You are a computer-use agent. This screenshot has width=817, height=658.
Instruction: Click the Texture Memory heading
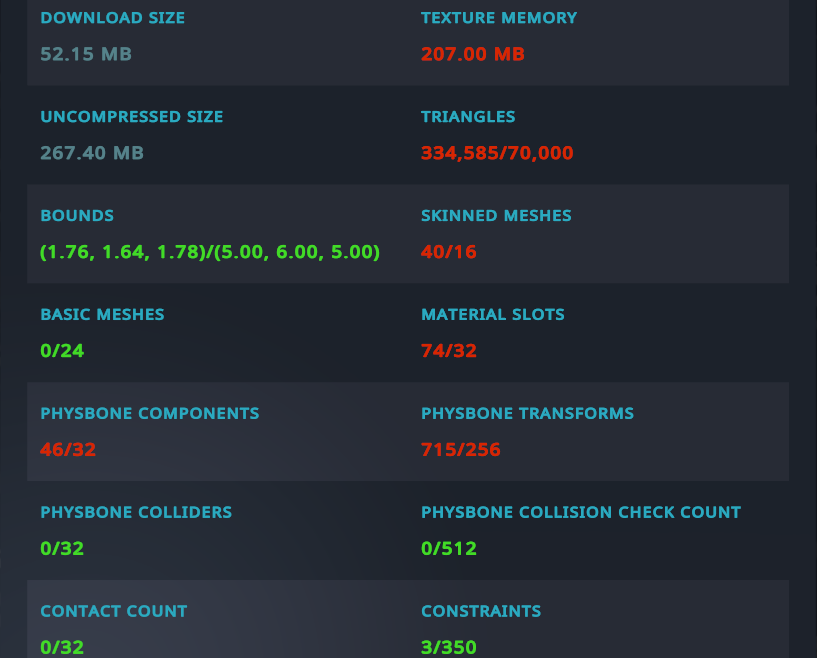[x=499, y=18]
